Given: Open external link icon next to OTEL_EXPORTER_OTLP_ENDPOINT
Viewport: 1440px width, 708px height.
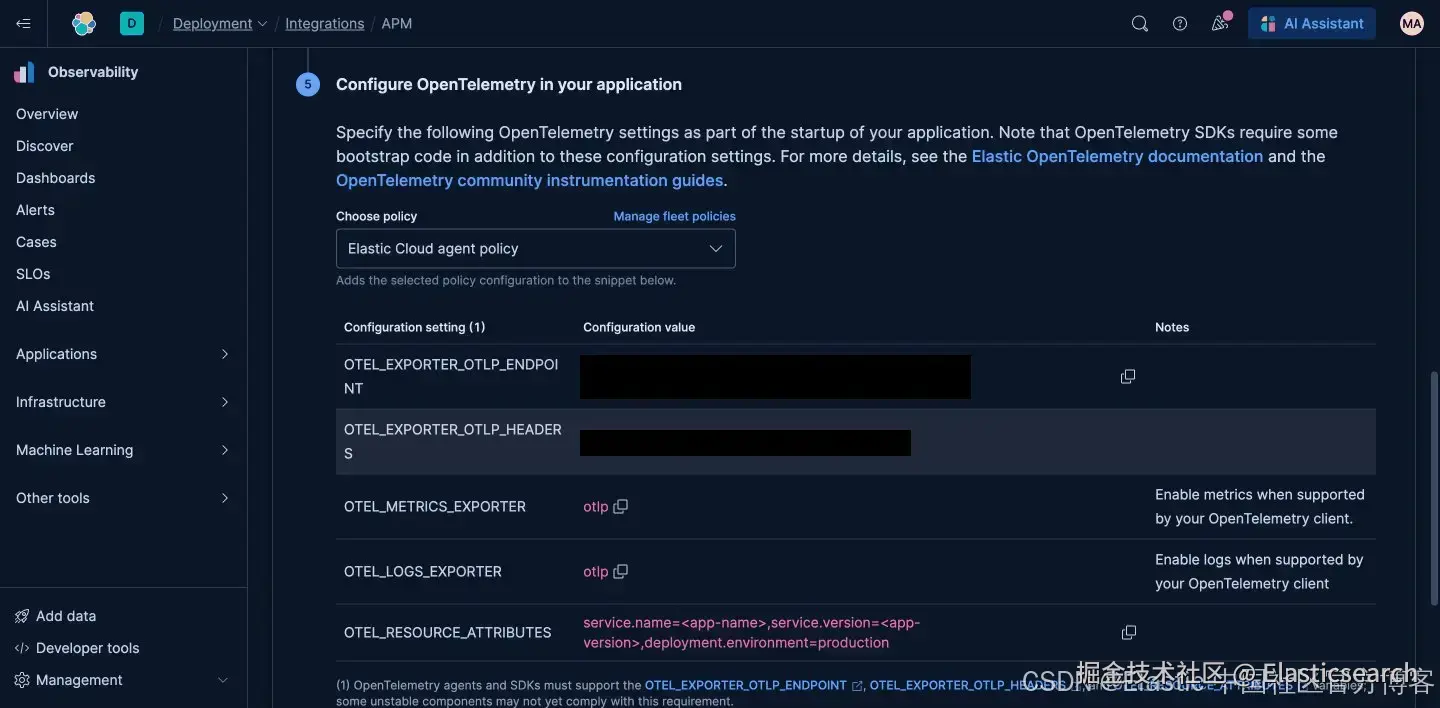Looking at the screenshot, I should tap(857, 686).
